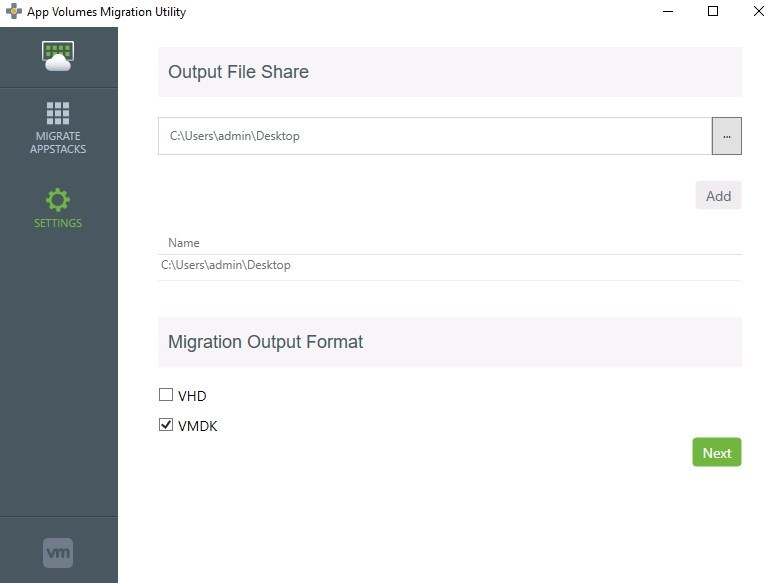Screen dimensions: 775x583
Task: Open the Migrate AppStacks grid icon
Action: [58, 113]
